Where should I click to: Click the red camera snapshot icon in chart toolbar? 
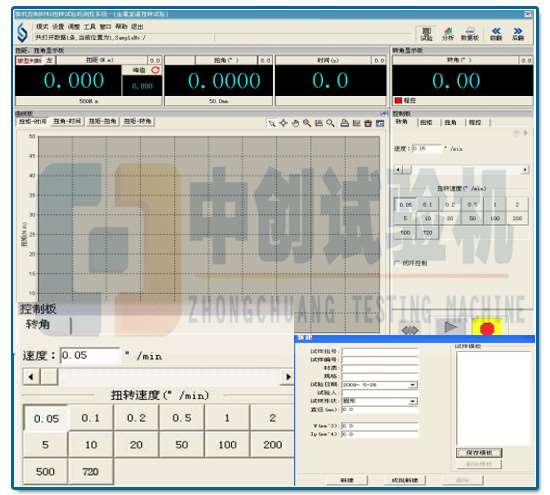368,123
